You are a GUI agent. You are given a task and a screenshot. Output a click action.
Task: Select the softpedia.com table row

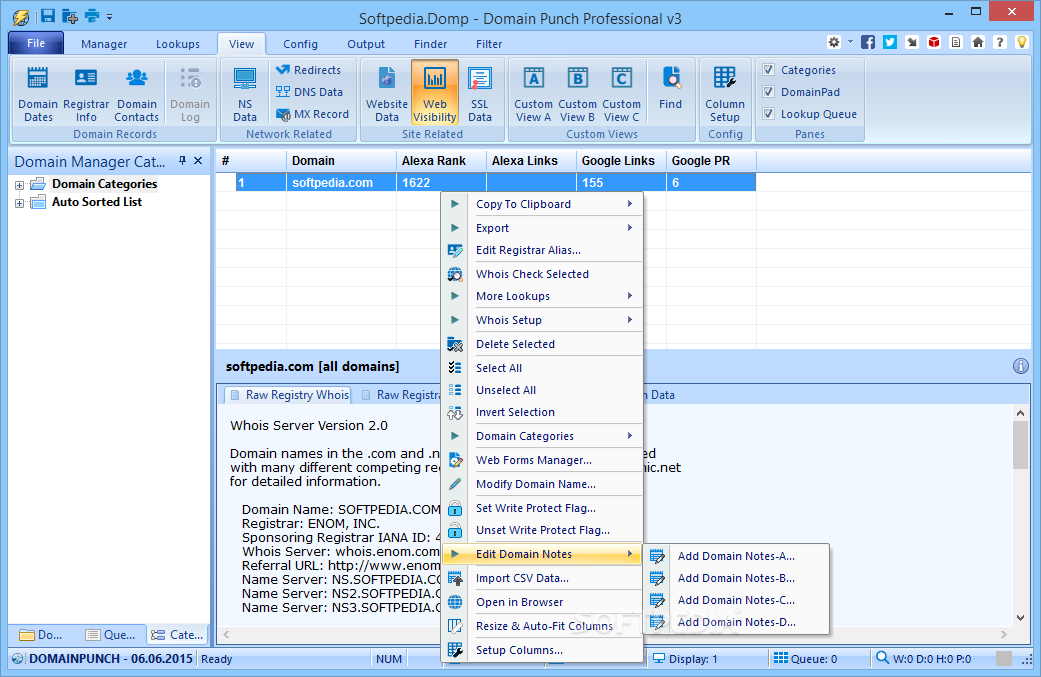[495, 183]
